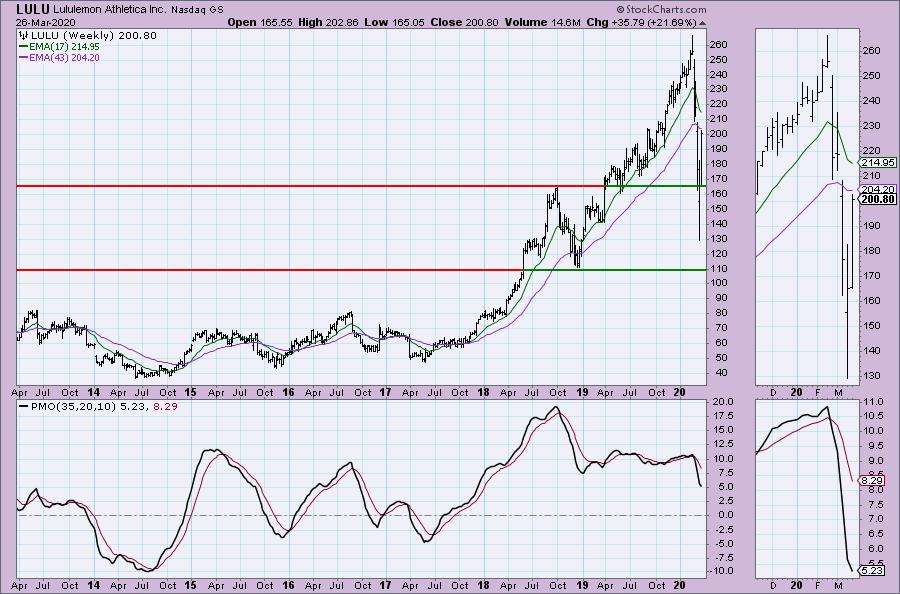
Task: Click the Nasdaq GS exchange label
Action: (x=197, y=10)
